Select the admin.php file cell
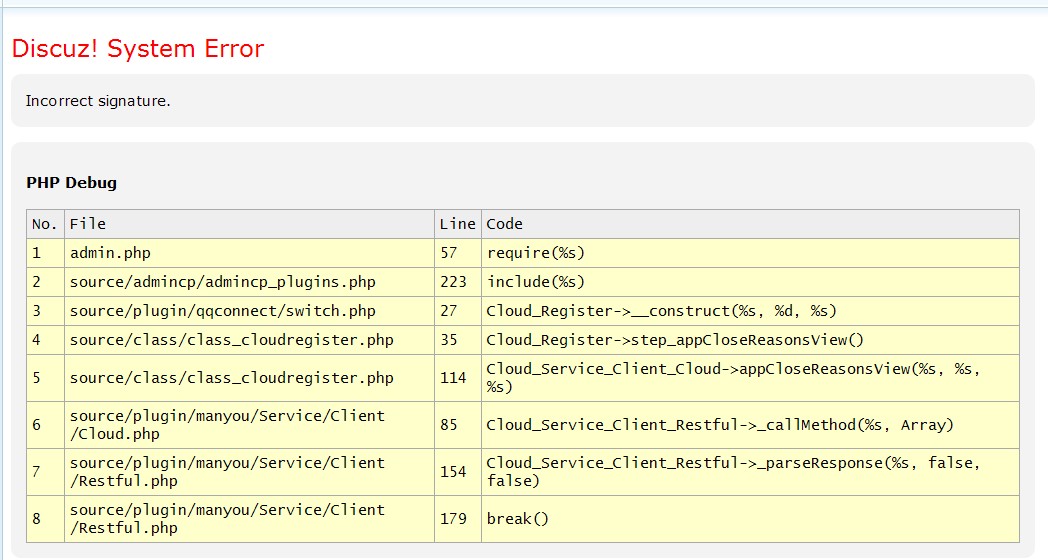The width and height of the screenshot is (1048, 560). (110, 253)
